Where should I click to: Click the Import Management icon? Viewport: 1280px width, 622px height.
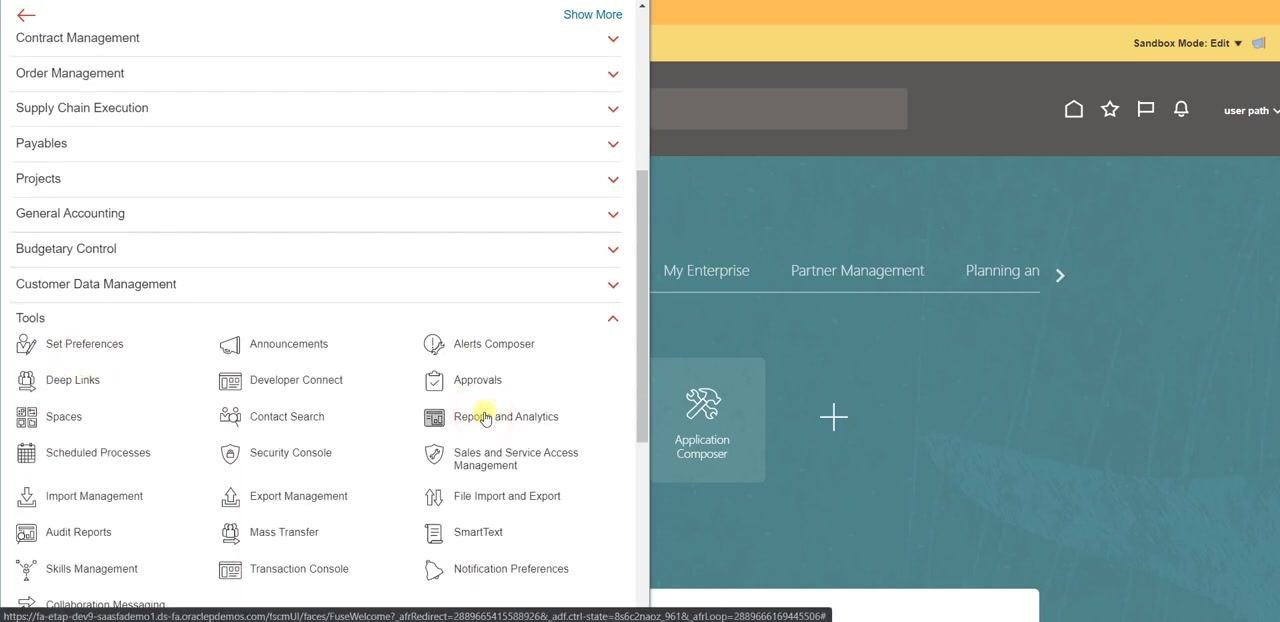(x=26, y=496)
